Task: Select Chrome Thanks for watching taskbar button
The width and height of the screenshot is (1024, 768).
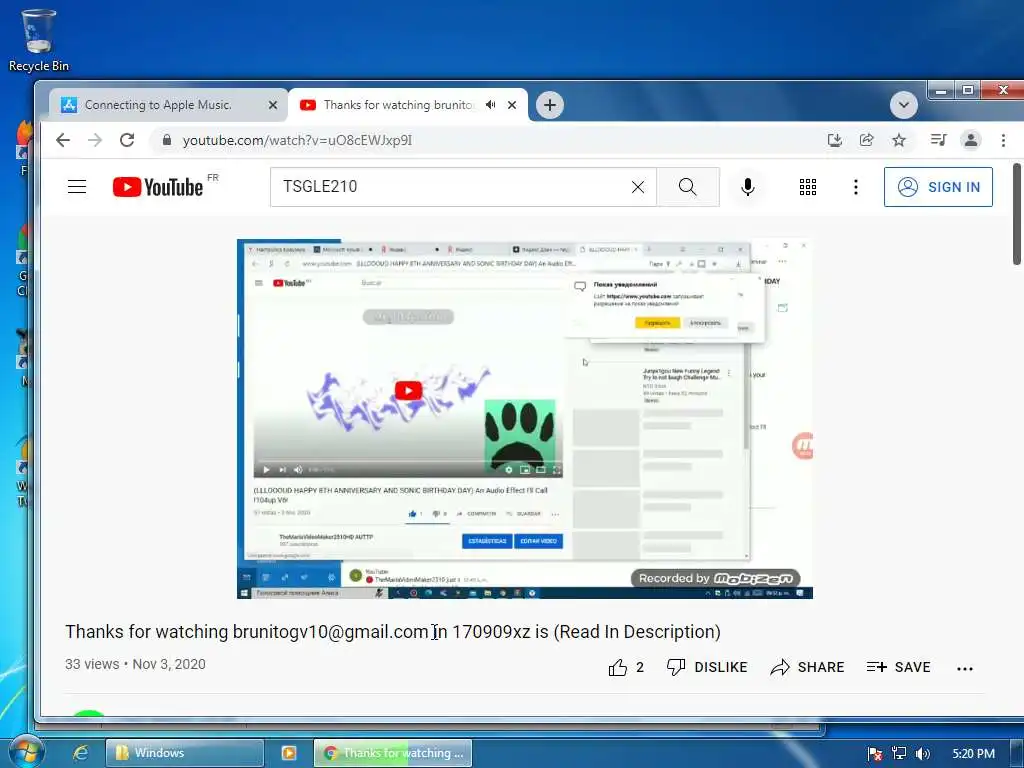Action: coord(393,752)
